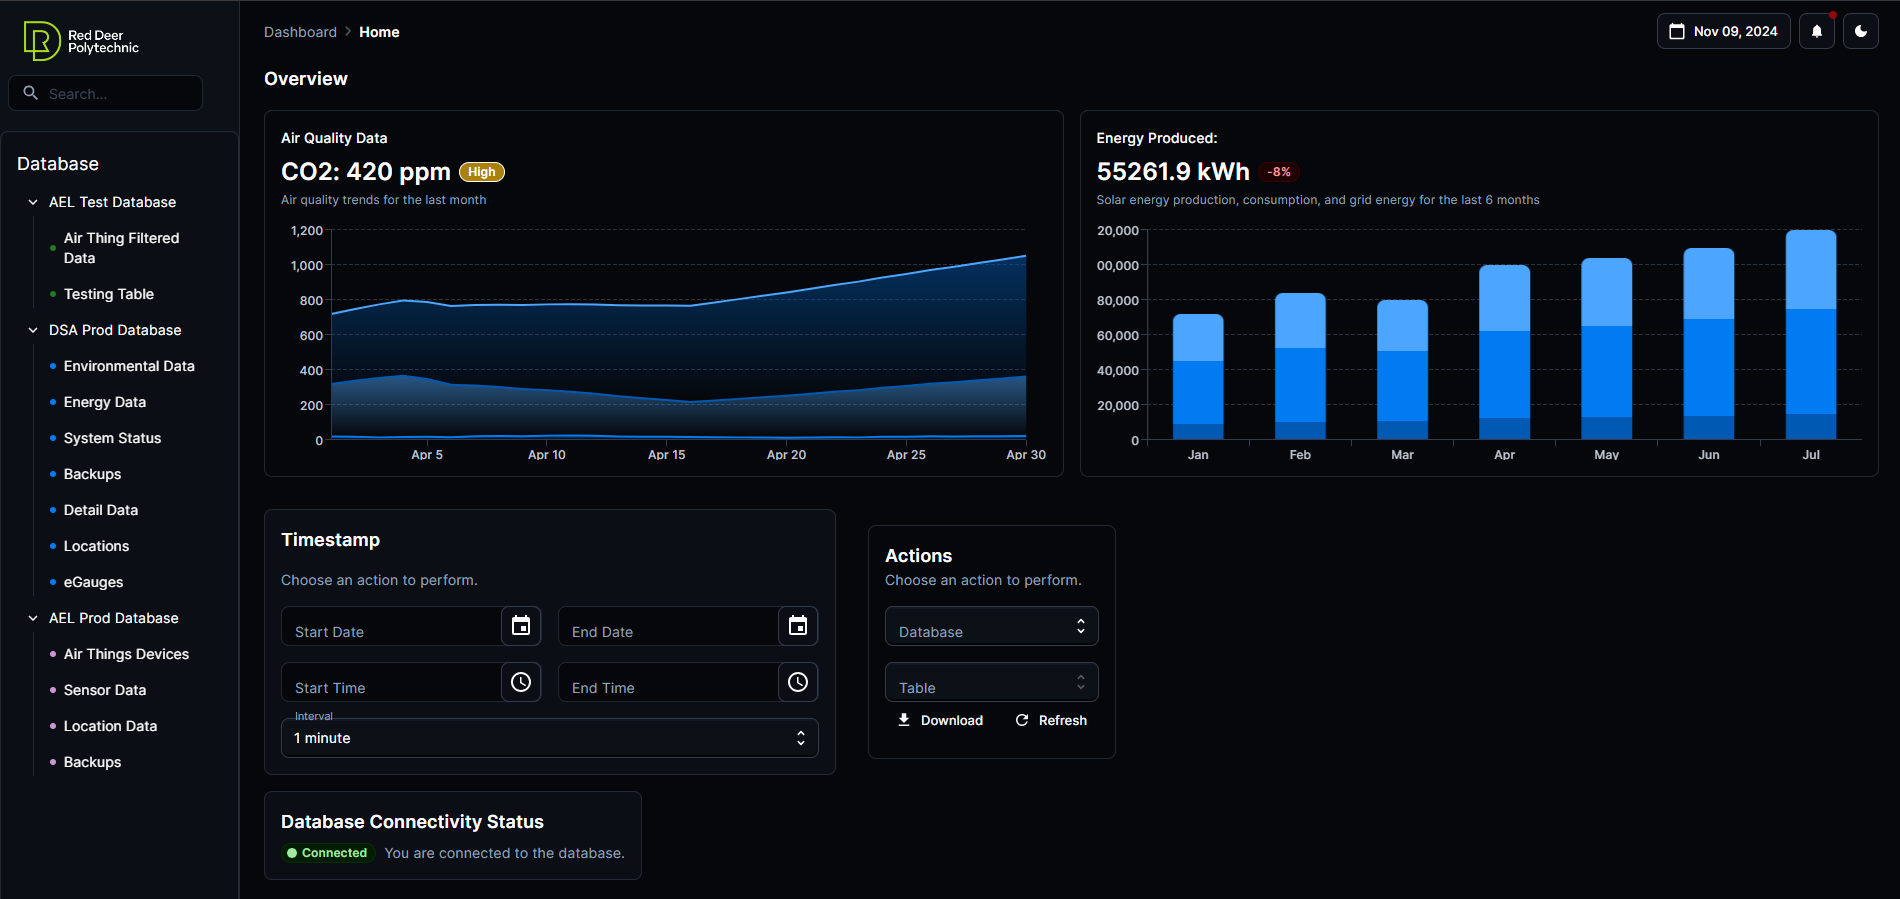Click the End Time input field
Screen dimensions: 1900x899
669,682
